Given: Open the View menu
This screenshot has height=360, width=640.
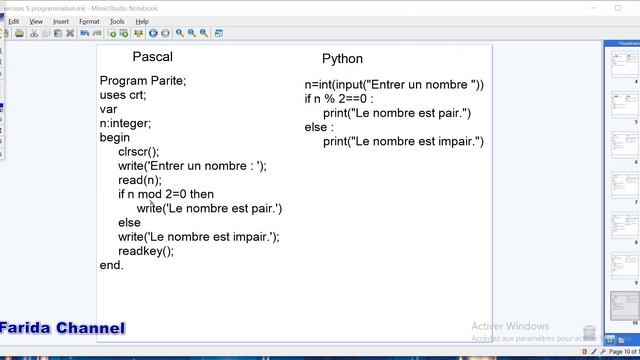Looking at the screenshot, I should (x=36, y=21).
